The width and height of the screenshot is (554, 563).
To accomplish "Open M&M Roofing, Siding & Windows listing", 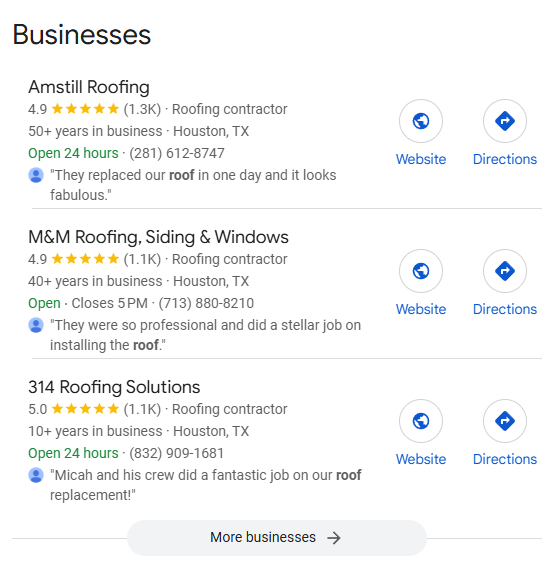I will click(x=158, y=237).
